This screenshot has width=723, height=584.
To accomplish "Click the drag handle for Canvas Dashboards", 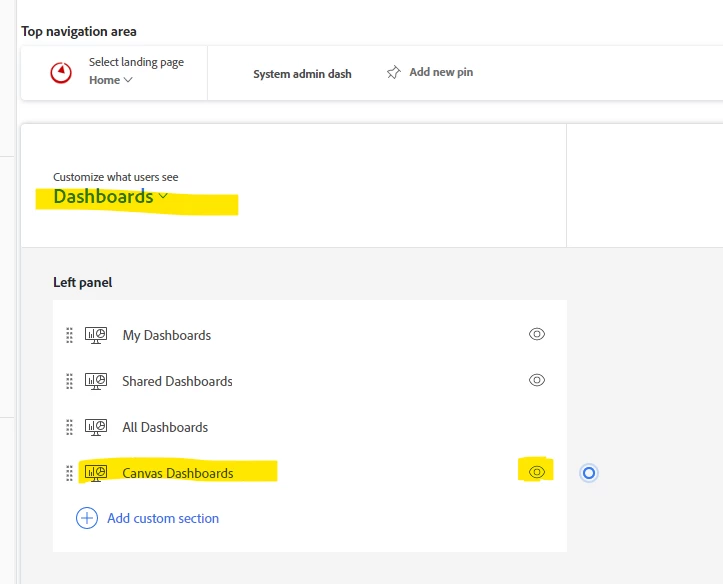I will click(x=69, y=473).
